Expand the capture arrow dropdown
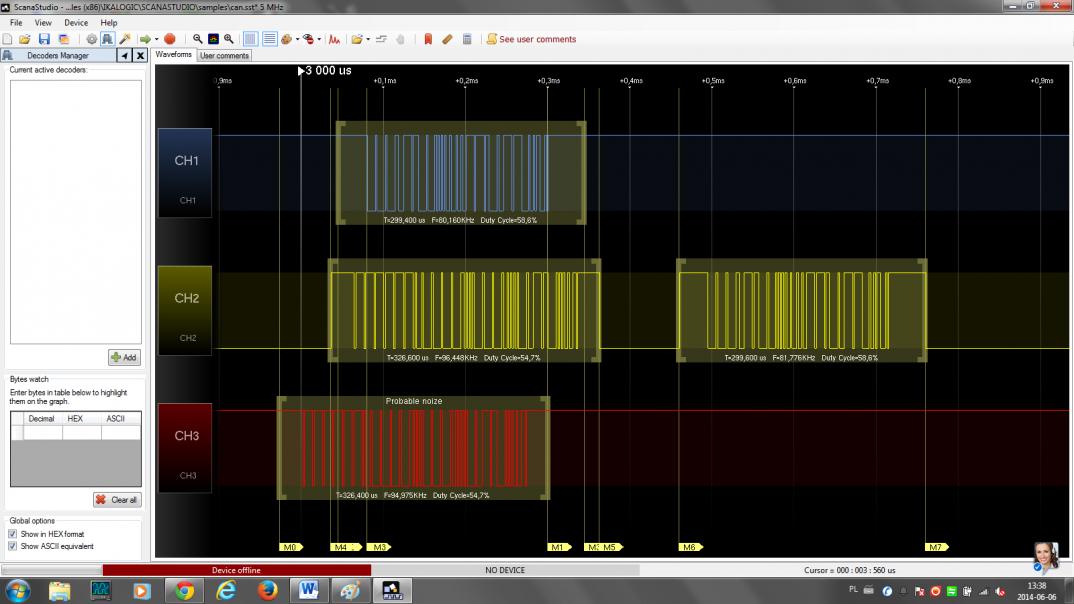The width and height of the screenshot is (1074, 604). click(x=156, y=39)
